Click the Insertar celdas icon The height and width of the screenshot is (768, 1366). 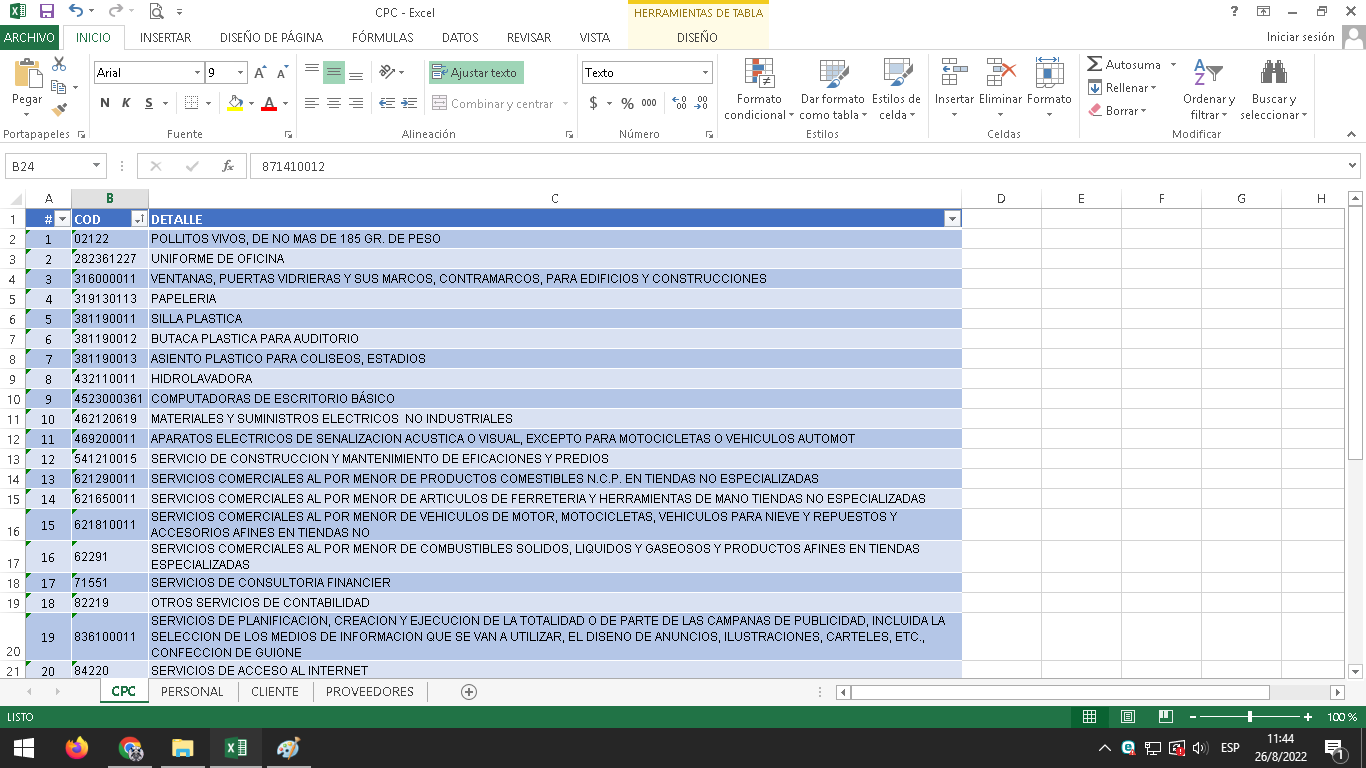(953, 74)
